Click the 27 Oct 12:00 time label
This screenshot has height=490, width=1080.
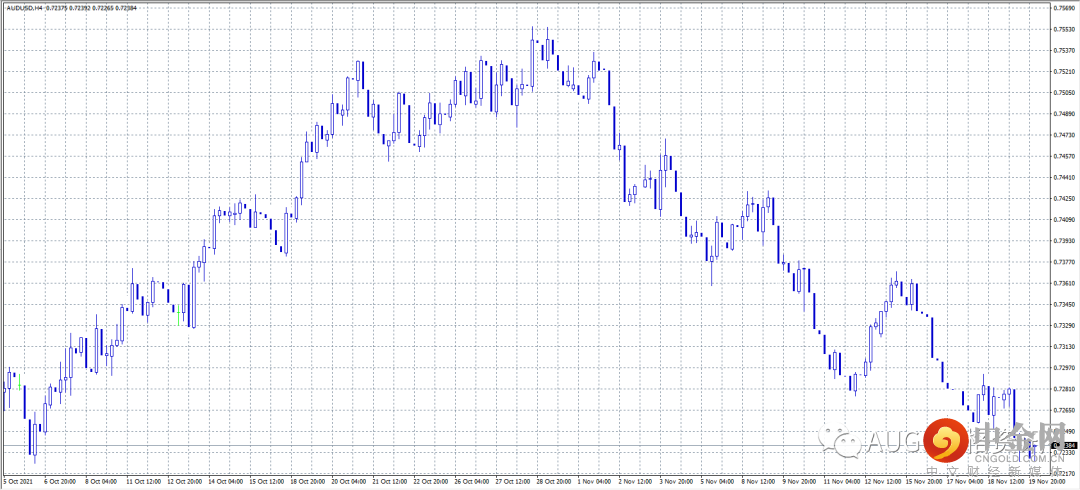pos(512,482)
